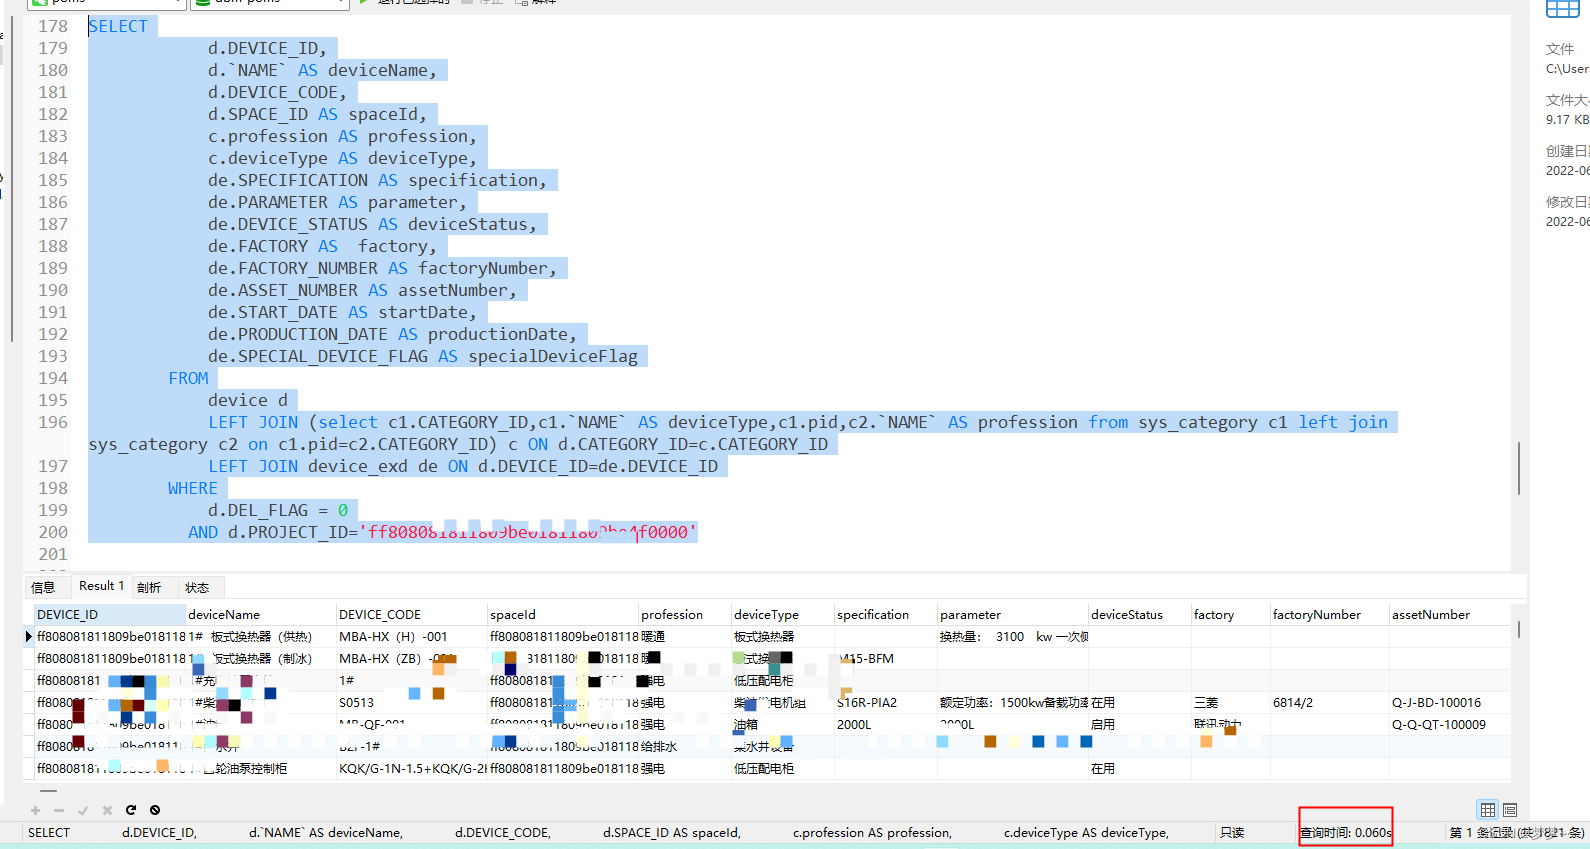Click the apply changes checkmark icon
1590x849 pixels.
[x=83, y=810]
